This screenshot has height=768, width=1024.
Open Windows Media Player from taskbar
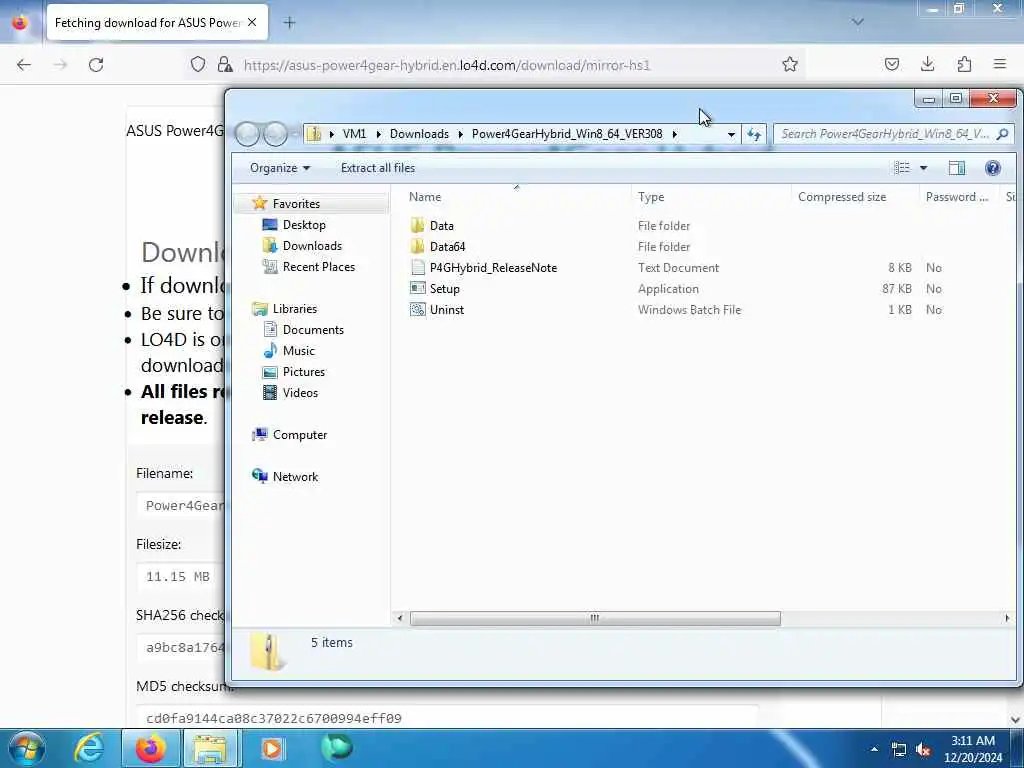coord(272,748)
